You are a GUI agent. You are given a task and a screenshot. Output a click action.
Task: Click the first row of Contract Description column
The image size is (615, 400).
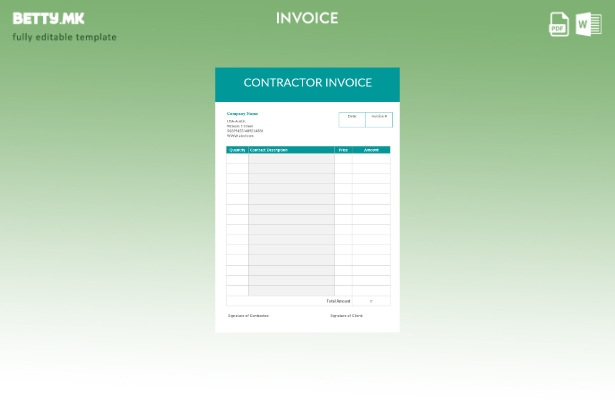pos(291,158)
